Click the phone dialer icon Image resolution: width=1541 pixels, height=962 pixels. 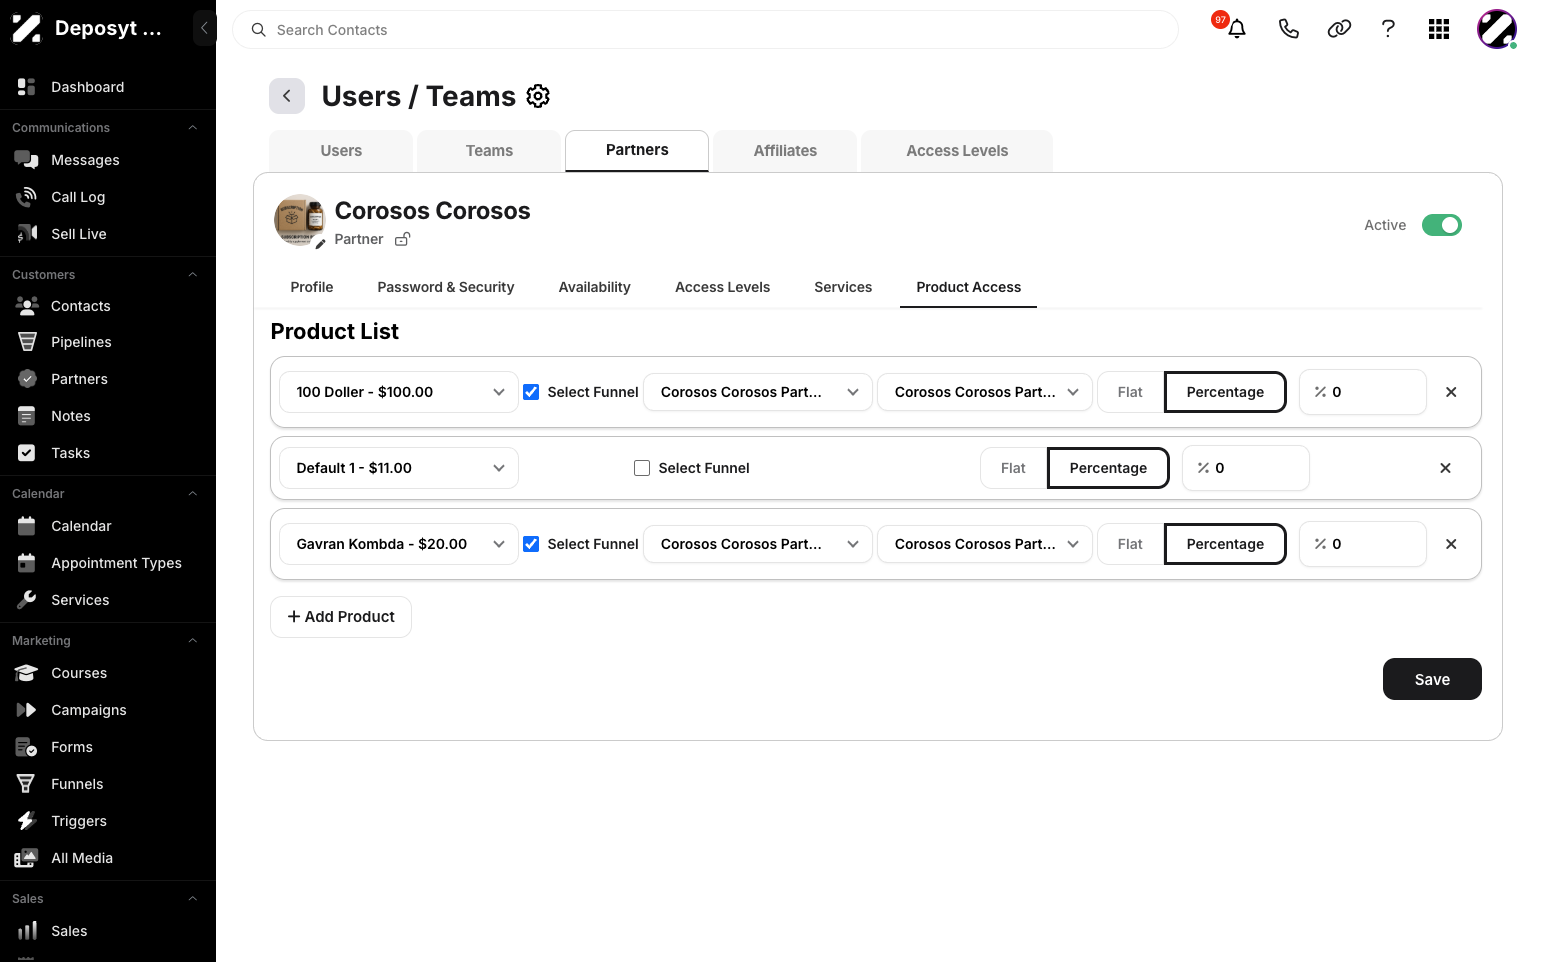tap(1289, 29)
